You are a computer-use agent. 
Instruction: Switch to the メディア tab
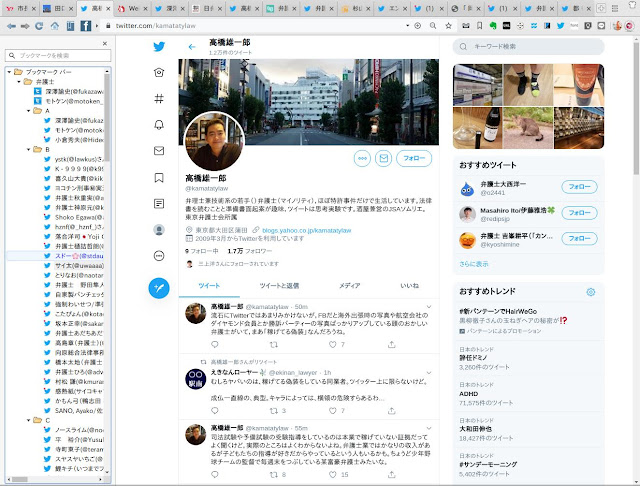point(349,286)
